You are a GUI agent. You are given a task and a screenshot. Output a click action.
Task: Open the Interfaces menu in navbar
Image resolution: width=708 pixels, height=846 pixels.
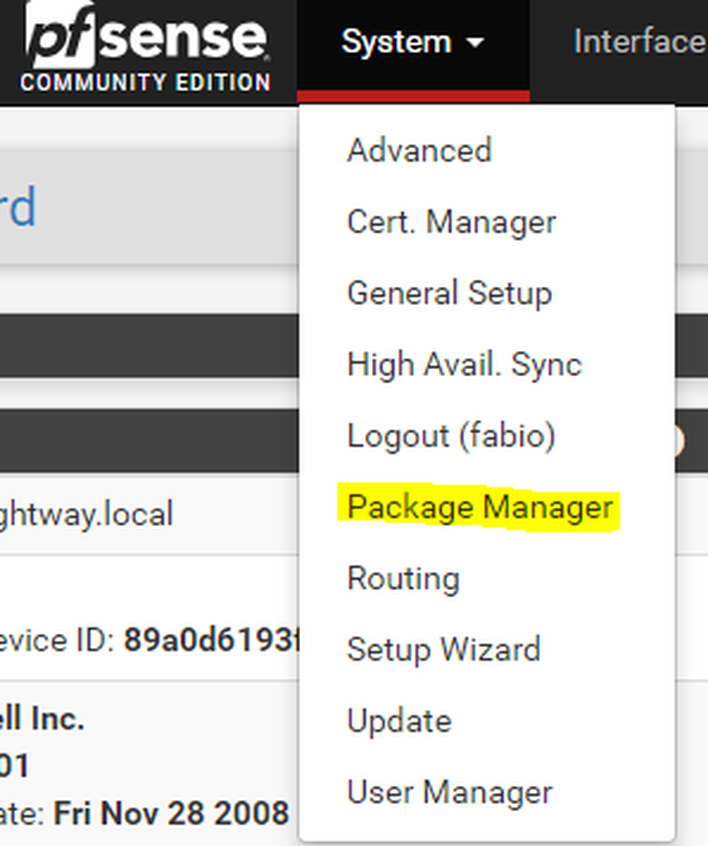(x=640, y=42)
